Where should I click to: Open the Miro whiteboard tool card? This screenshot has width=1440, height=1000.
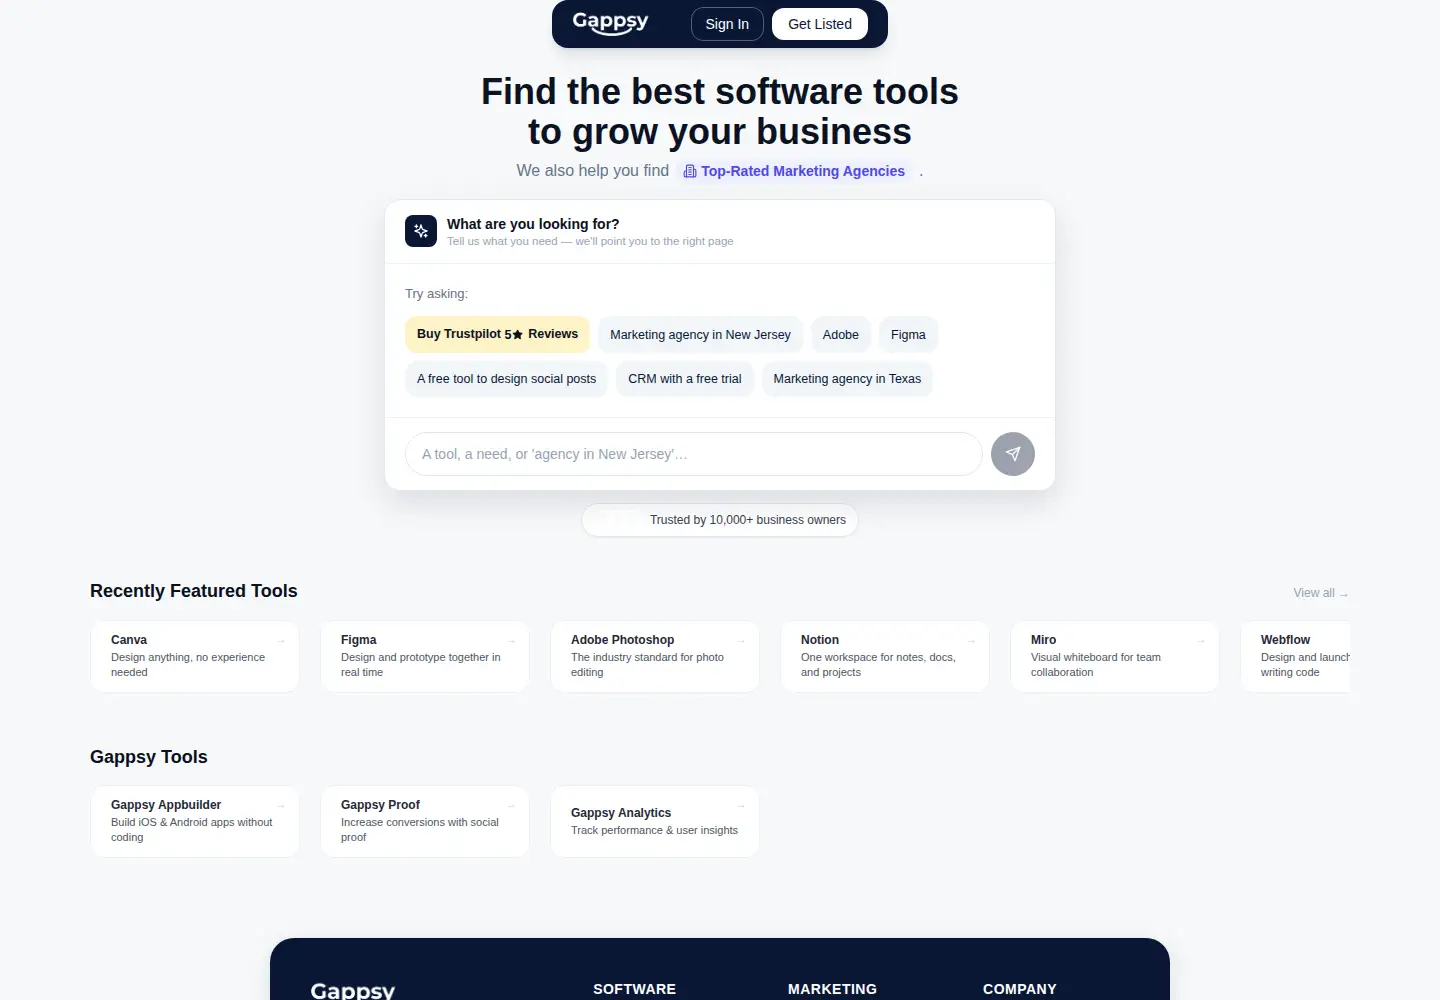point(1115,656)
